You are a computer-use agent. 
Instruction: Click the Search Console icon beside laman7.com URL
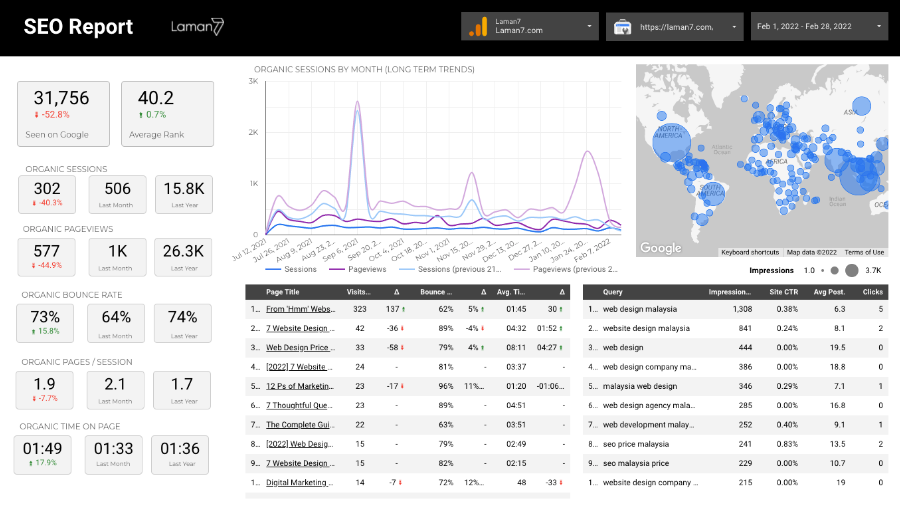click(x=622, y=27)
